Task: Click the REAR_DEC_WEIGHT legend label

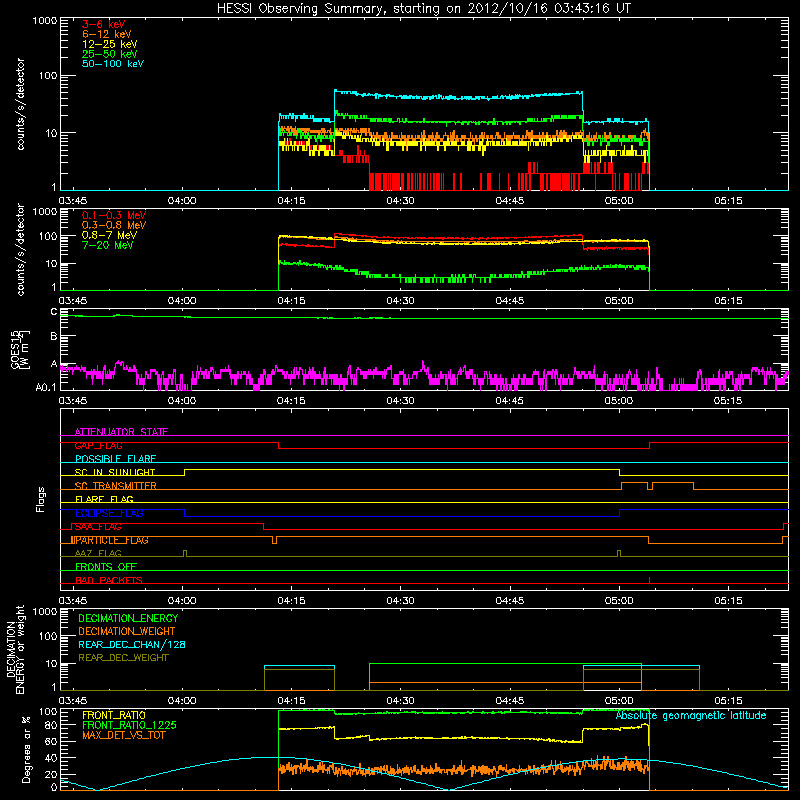Action: [x=123, y=658]
